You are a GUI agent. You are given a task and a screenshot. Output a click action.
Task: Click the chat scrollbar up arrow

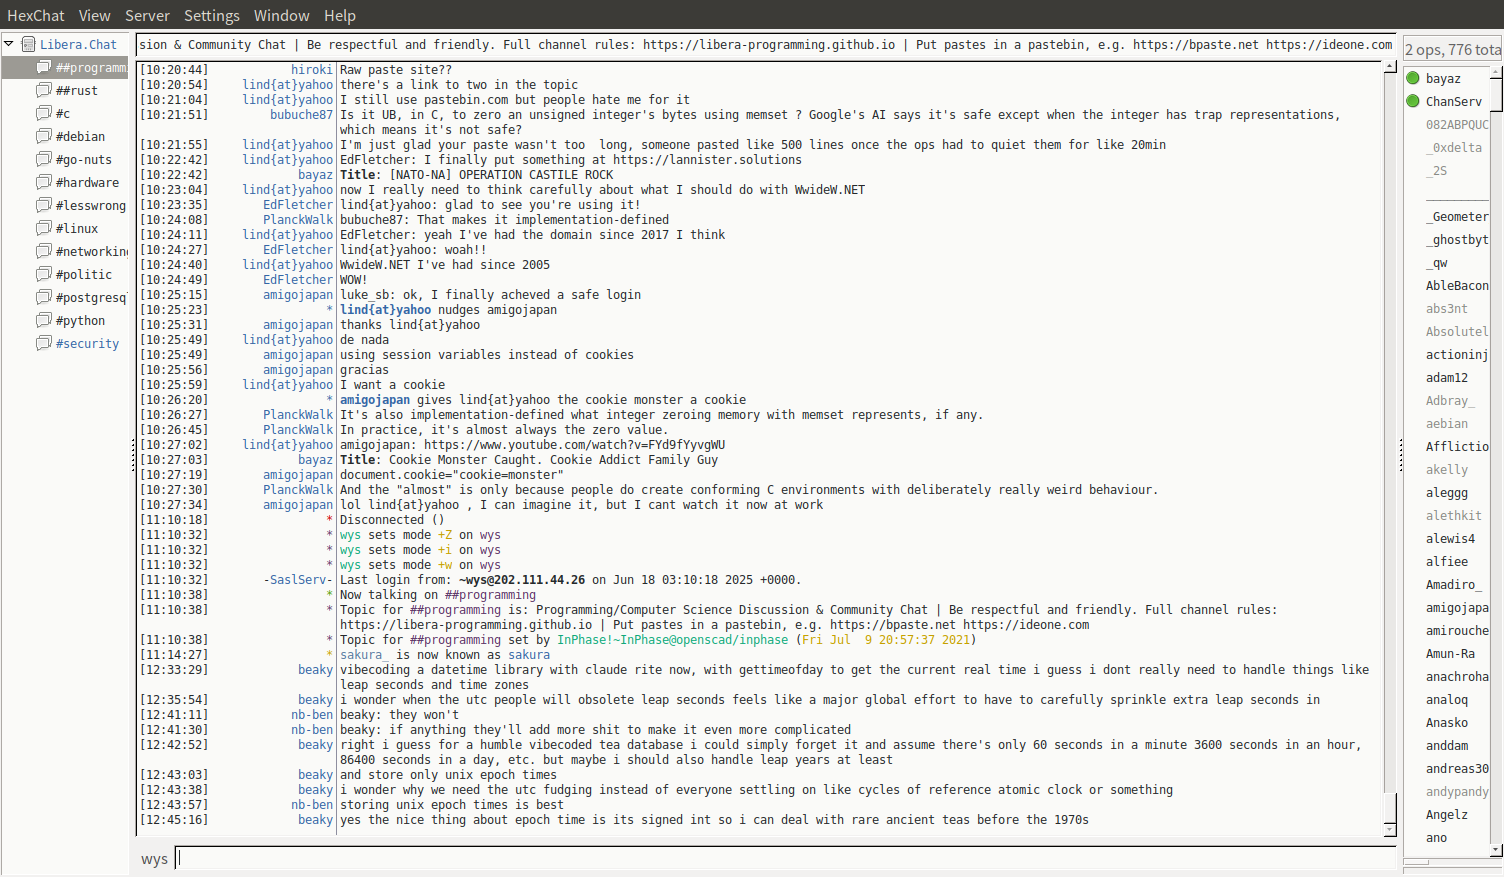click(1390, 67)
